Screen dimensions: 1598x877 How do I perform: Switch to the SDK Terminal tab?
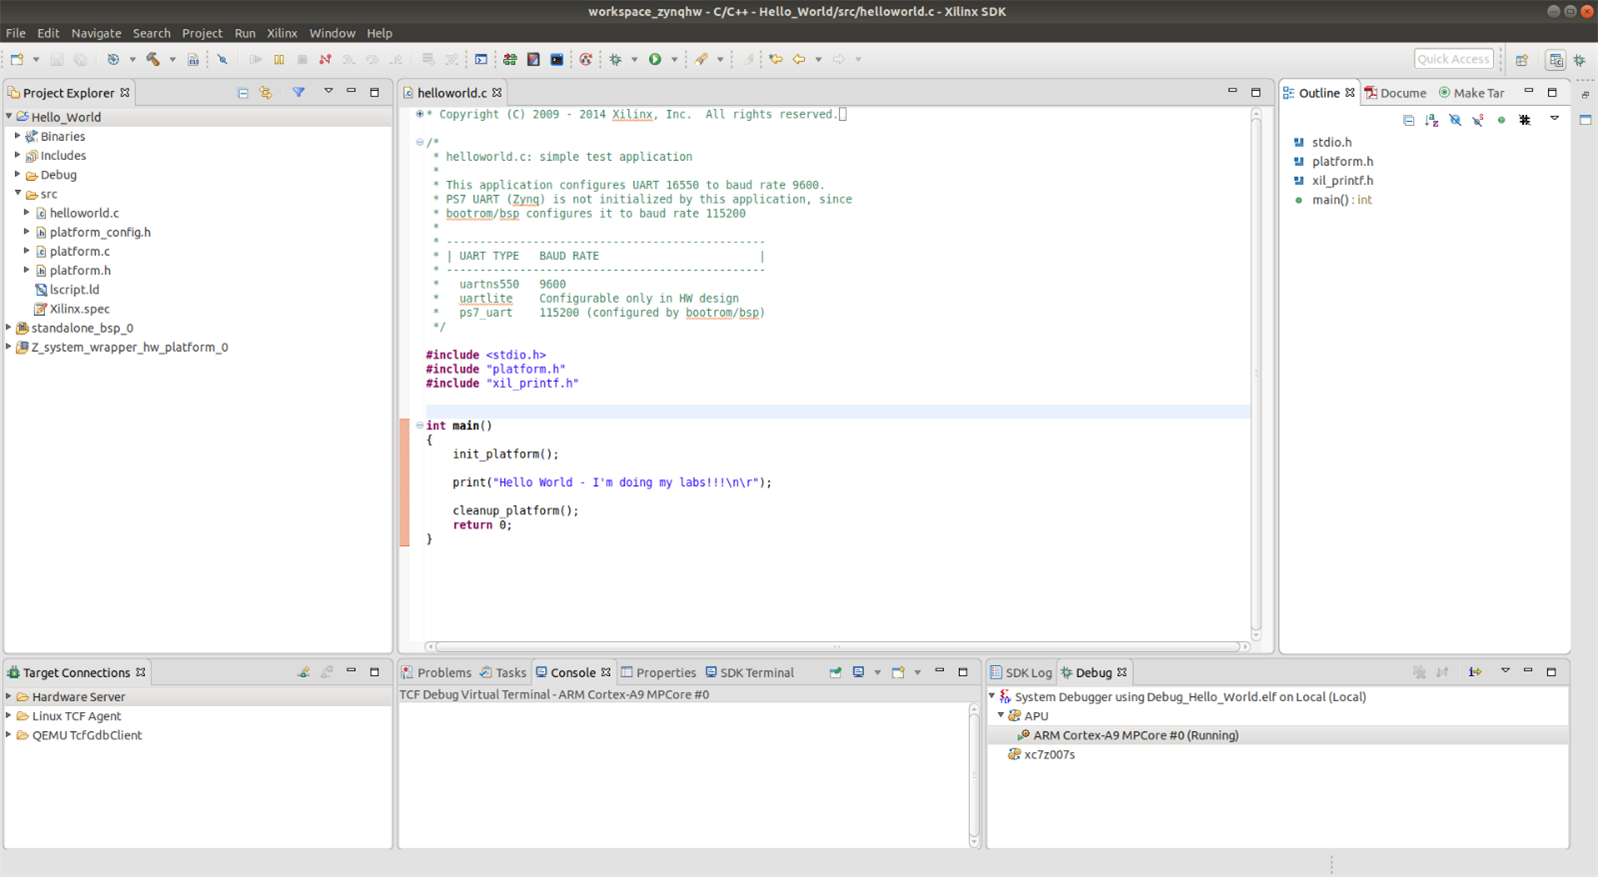[x=756, y=673]
